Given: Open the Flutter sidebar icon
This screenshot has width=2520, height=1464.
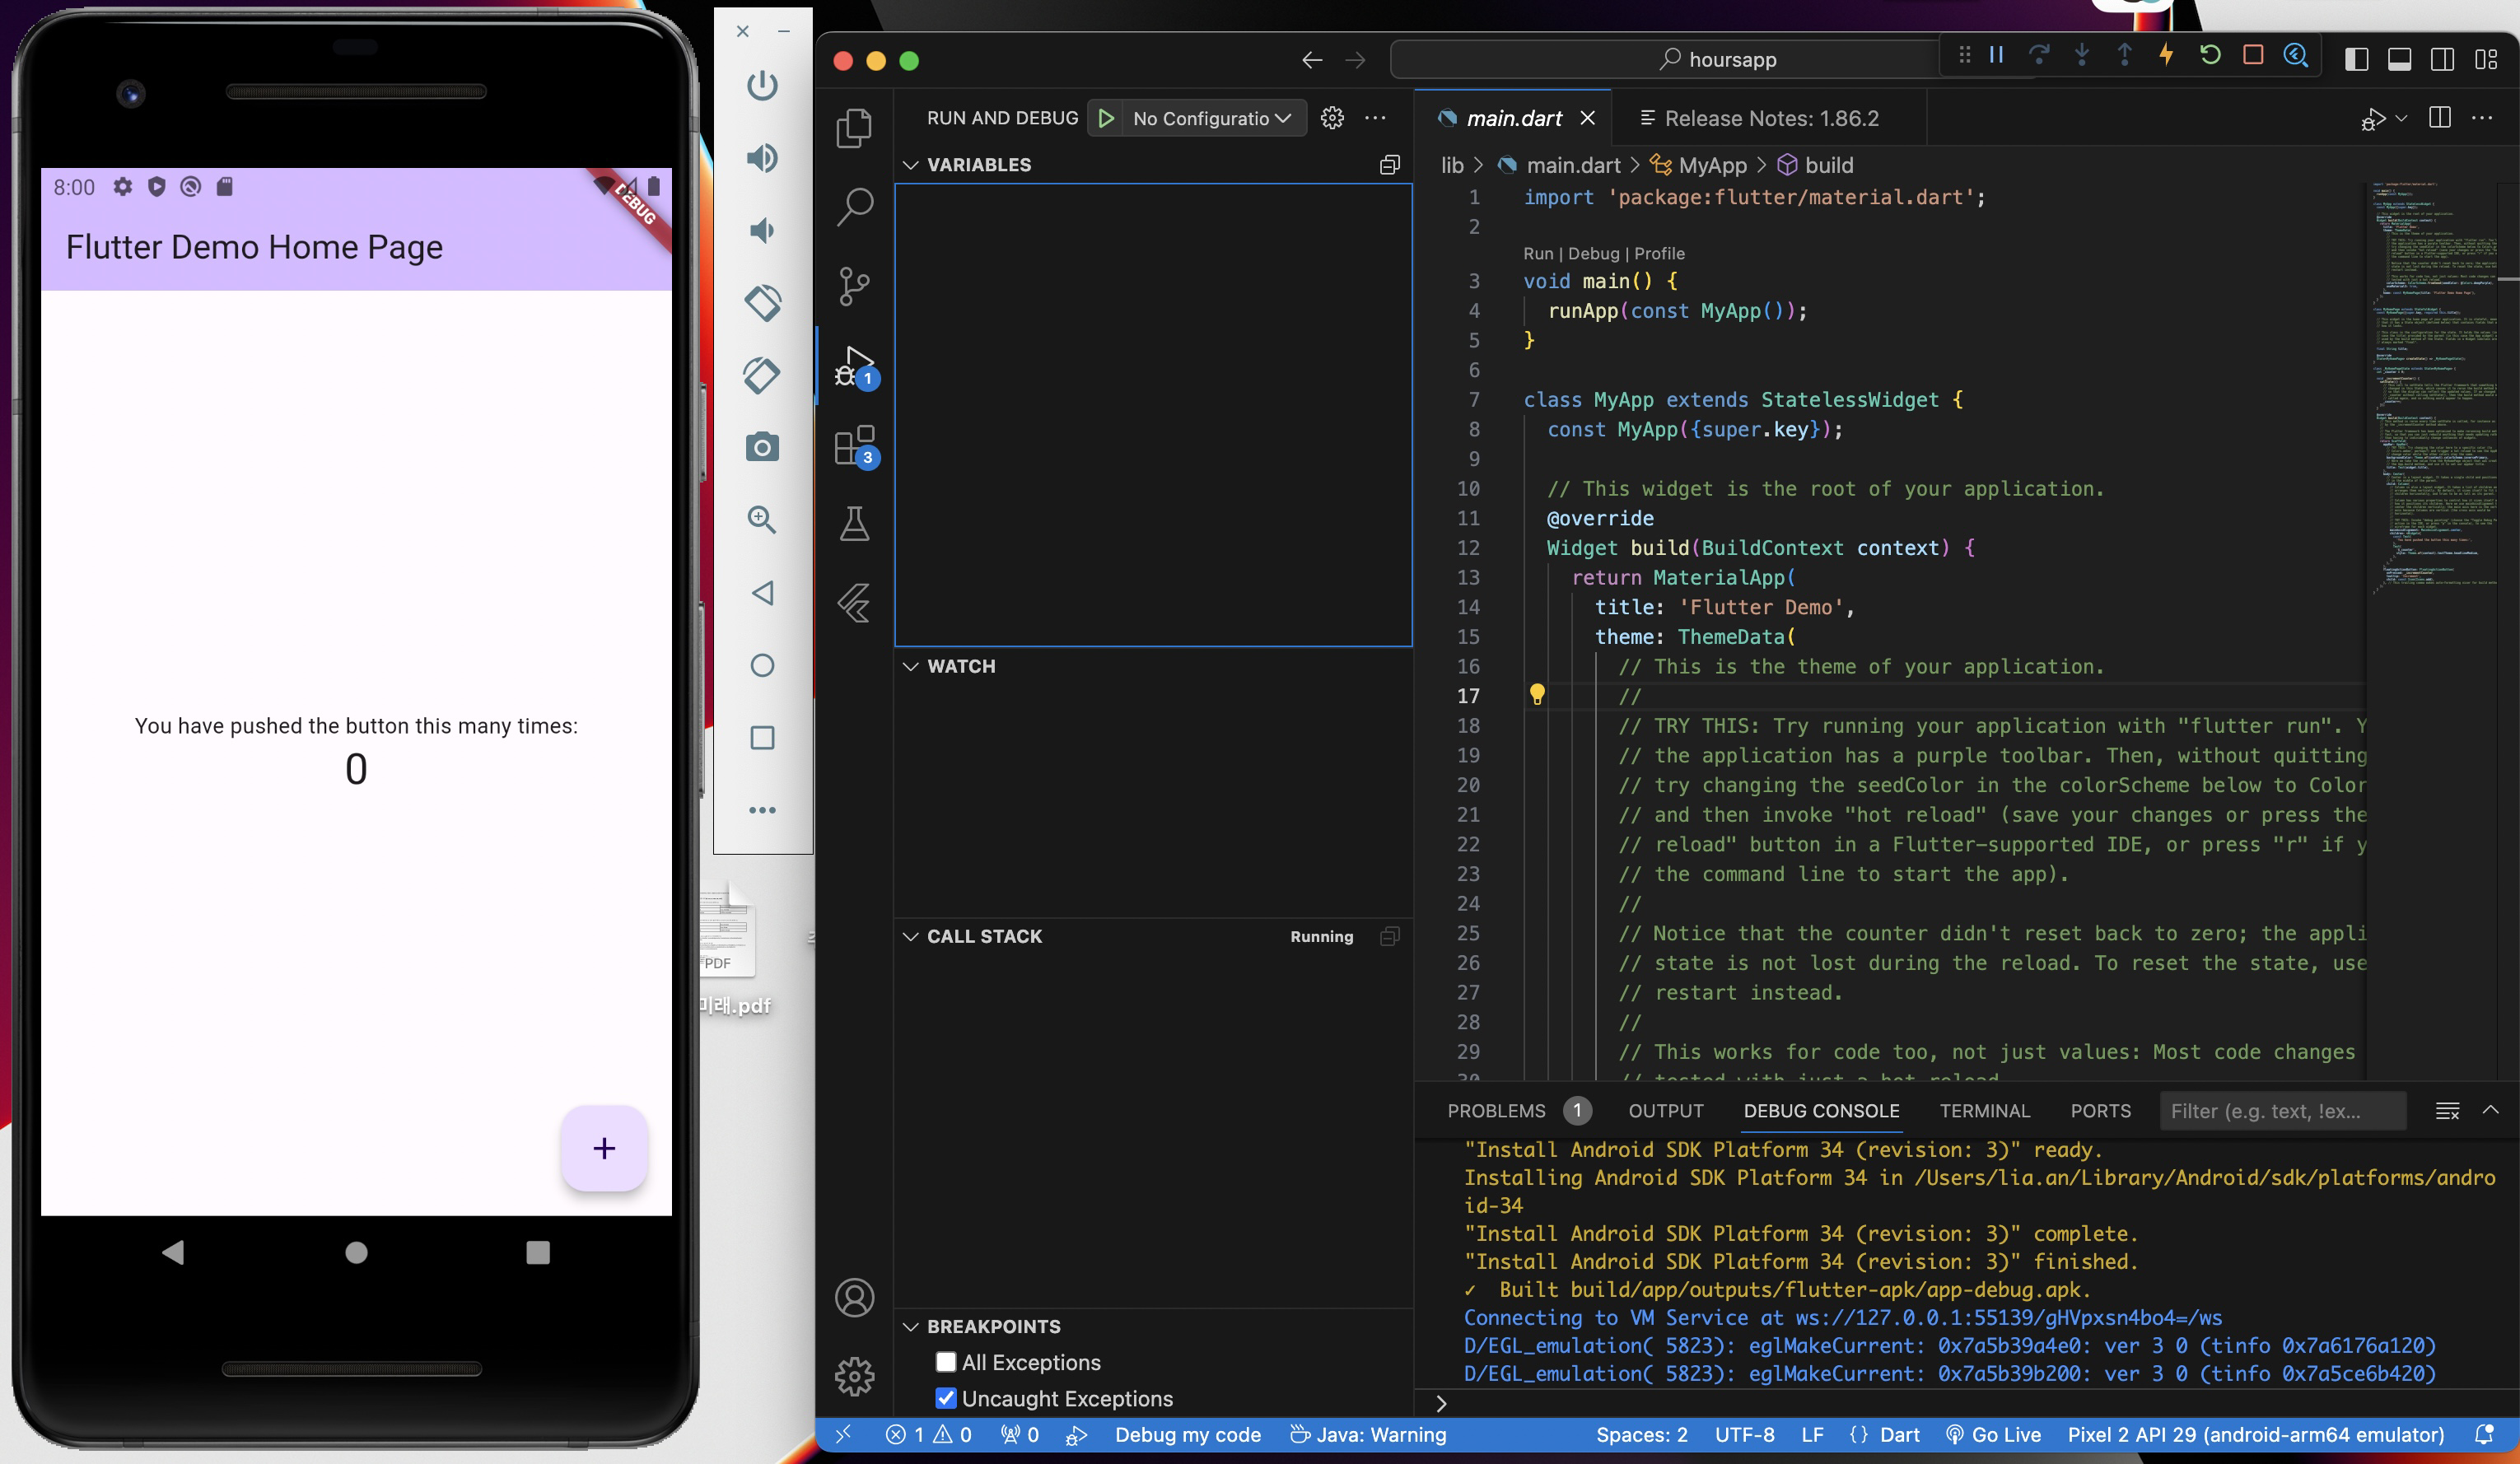Looking at the screenshot, I should 854,603.
